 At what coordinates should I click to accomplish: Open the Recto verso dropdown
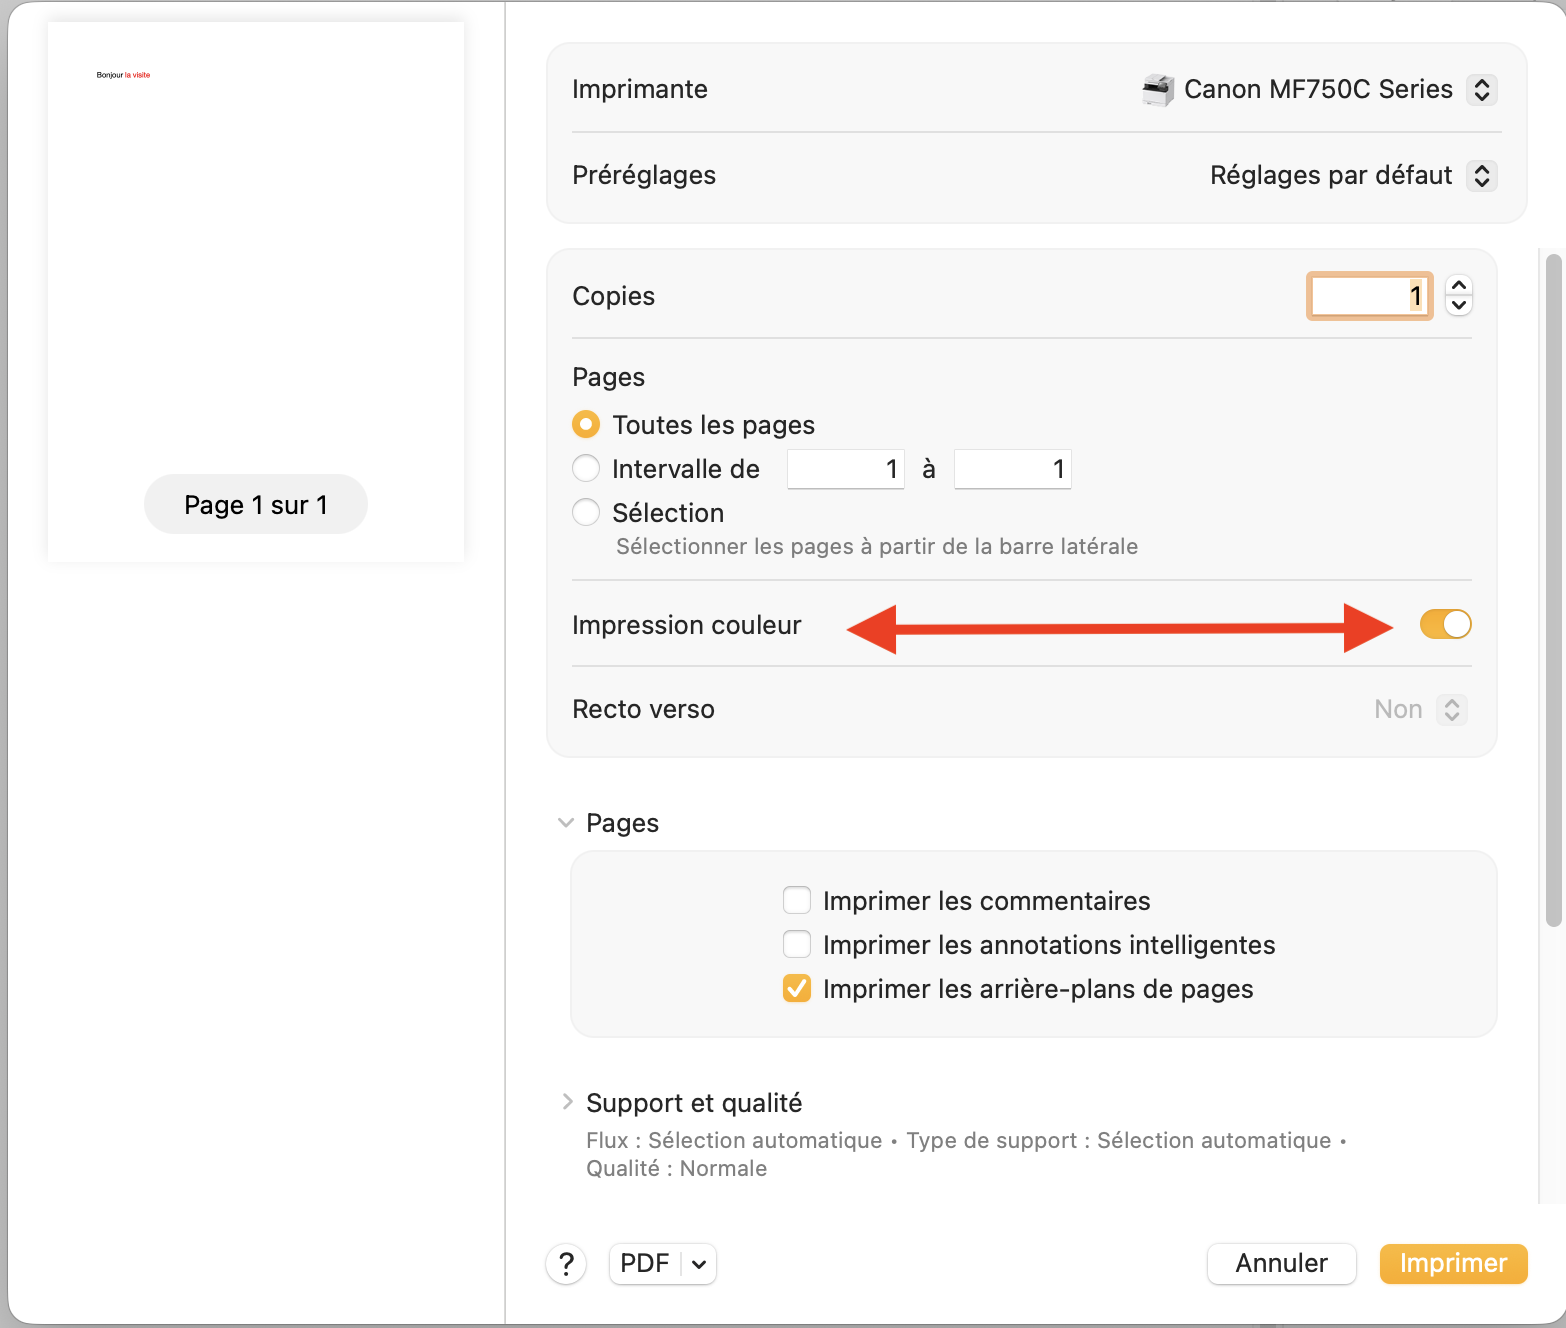(1451, 710)
